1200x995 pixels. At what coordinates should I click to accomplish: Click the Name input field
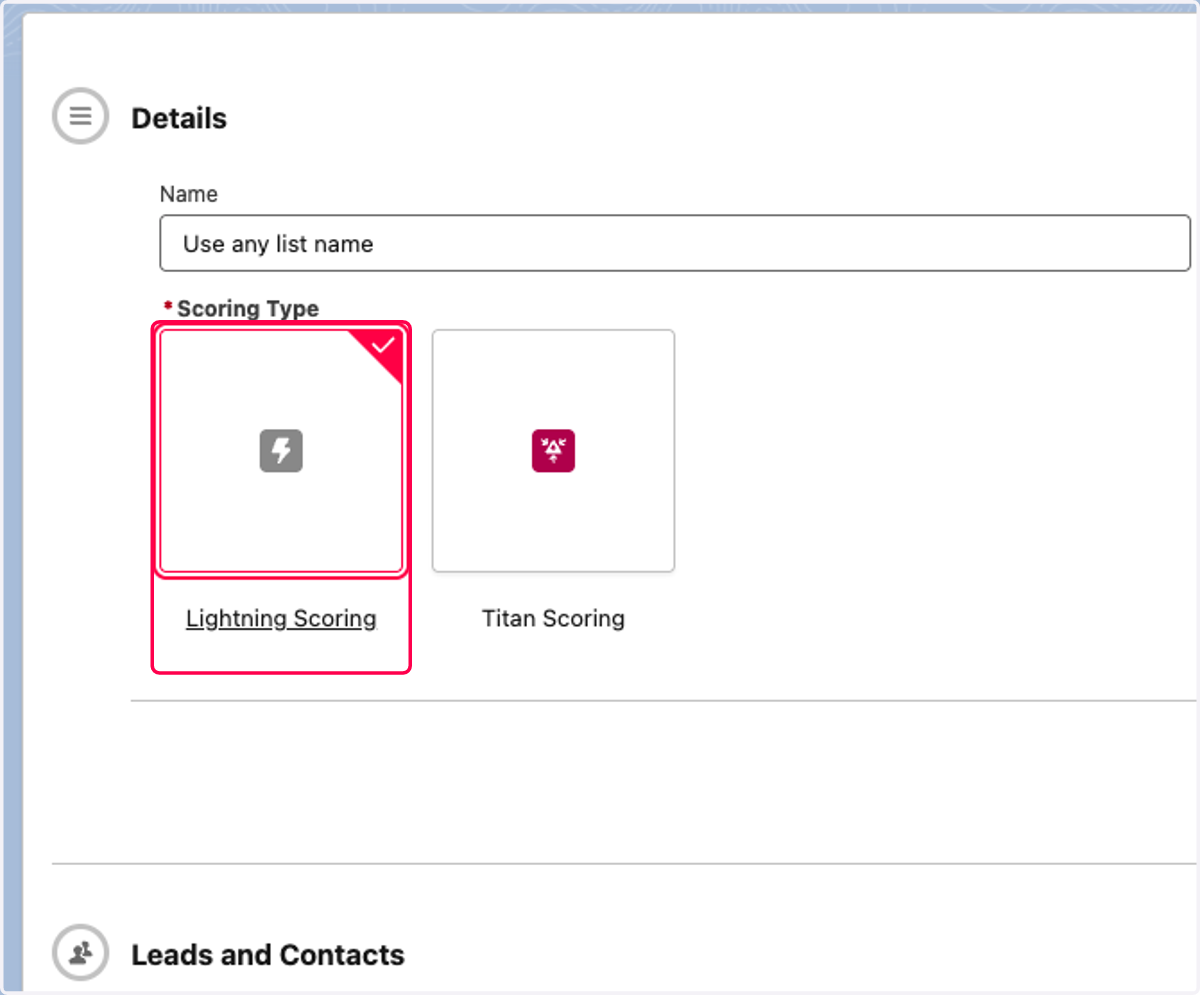click(x=675, y=243)
